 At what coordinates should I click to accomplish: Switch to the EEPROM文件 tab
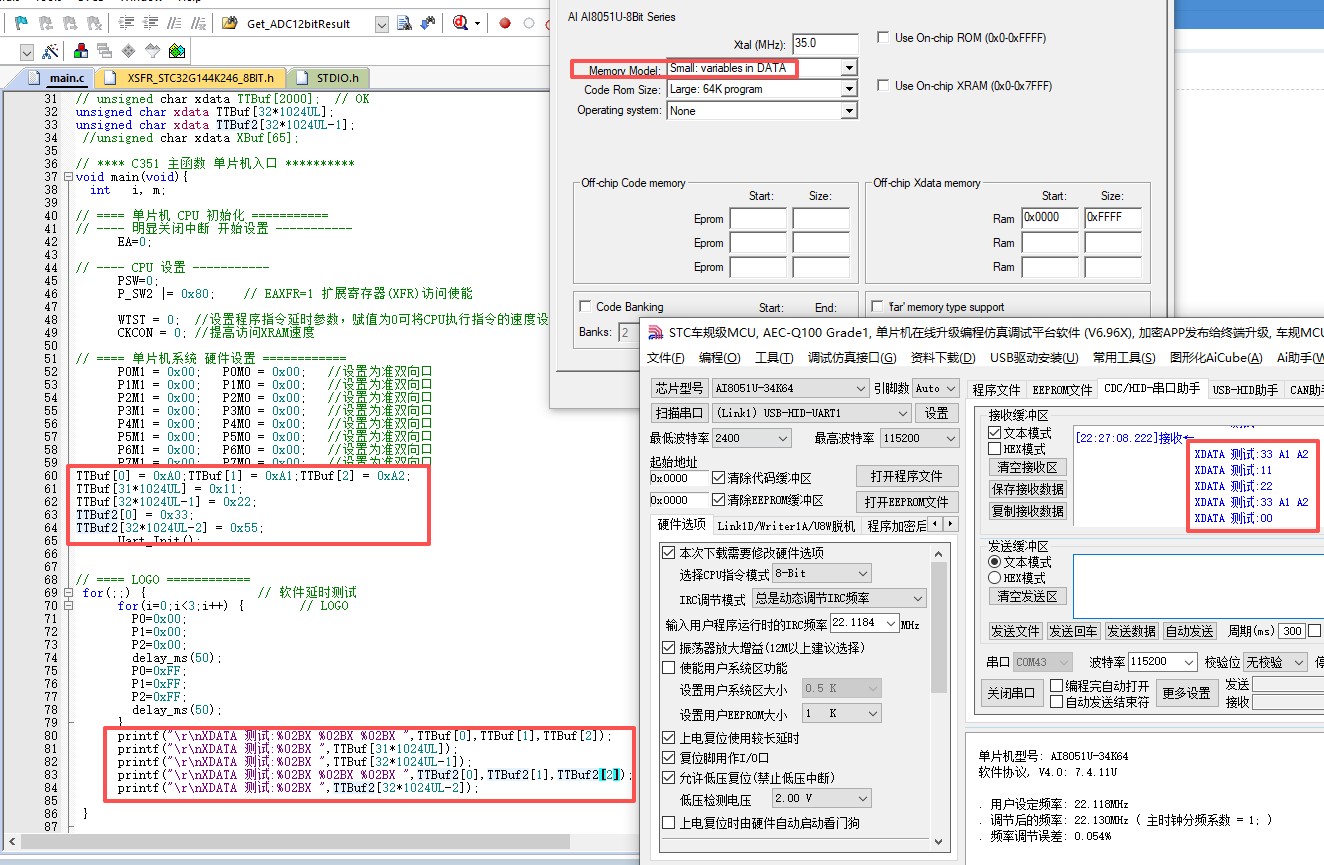[x=1061, y=389]
